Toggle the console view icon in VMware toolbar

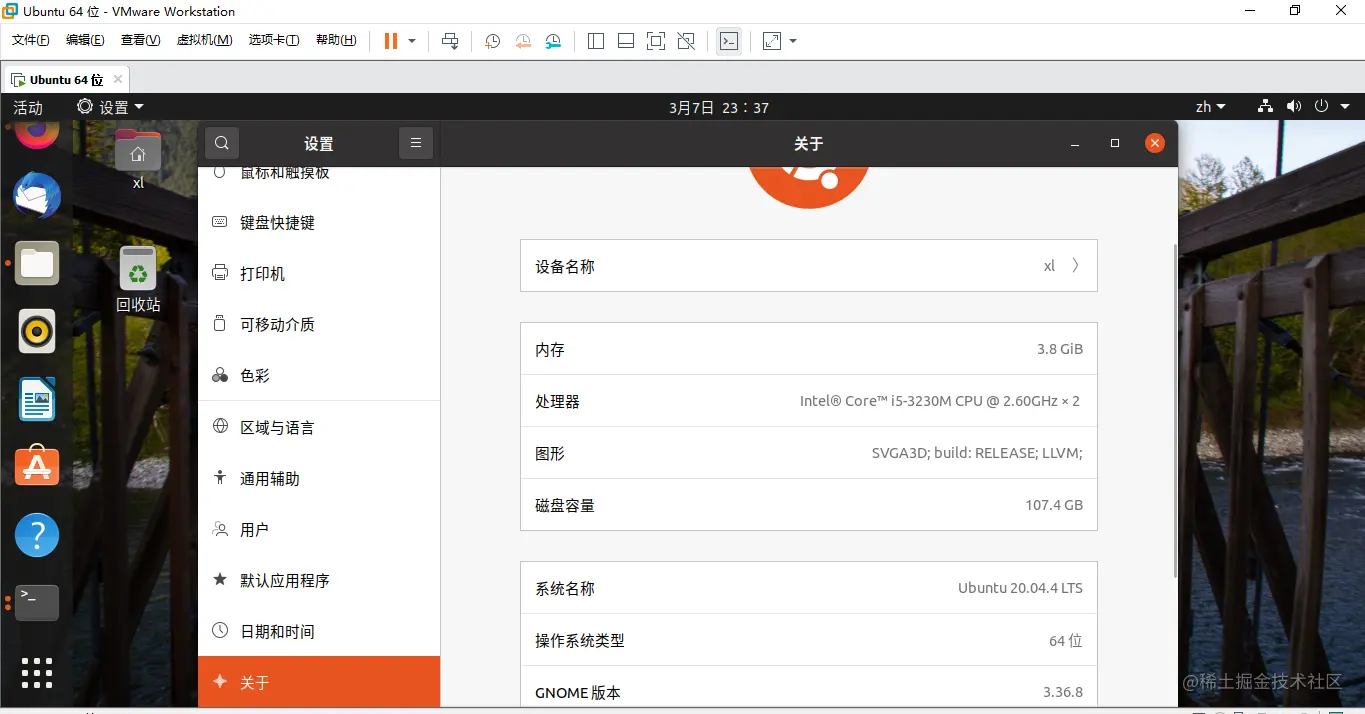[729, 41]
